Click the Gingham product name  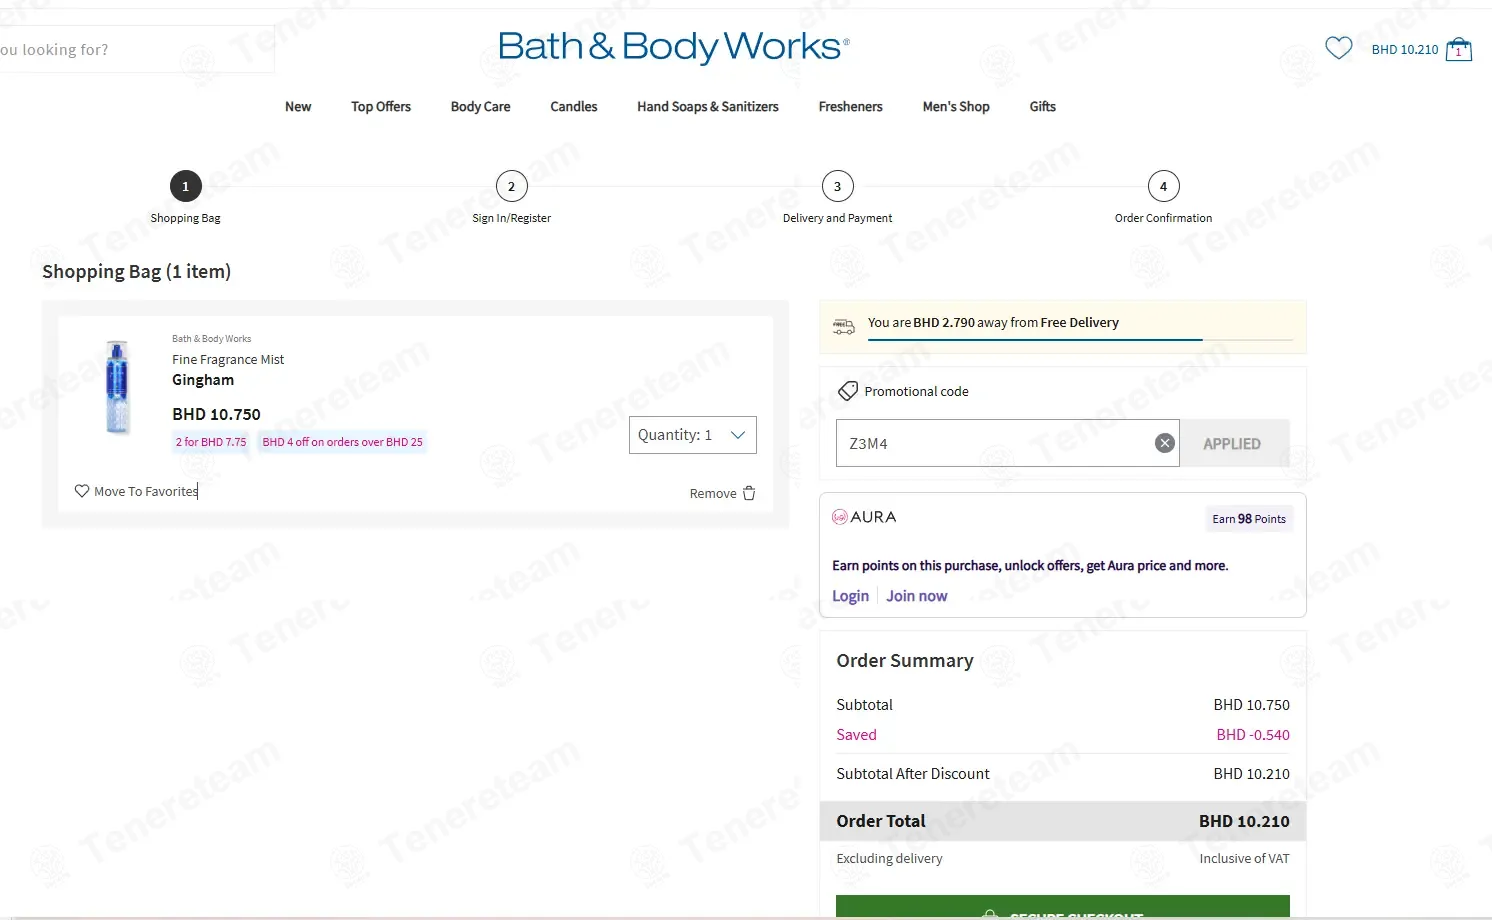click(x=203, y=380)
